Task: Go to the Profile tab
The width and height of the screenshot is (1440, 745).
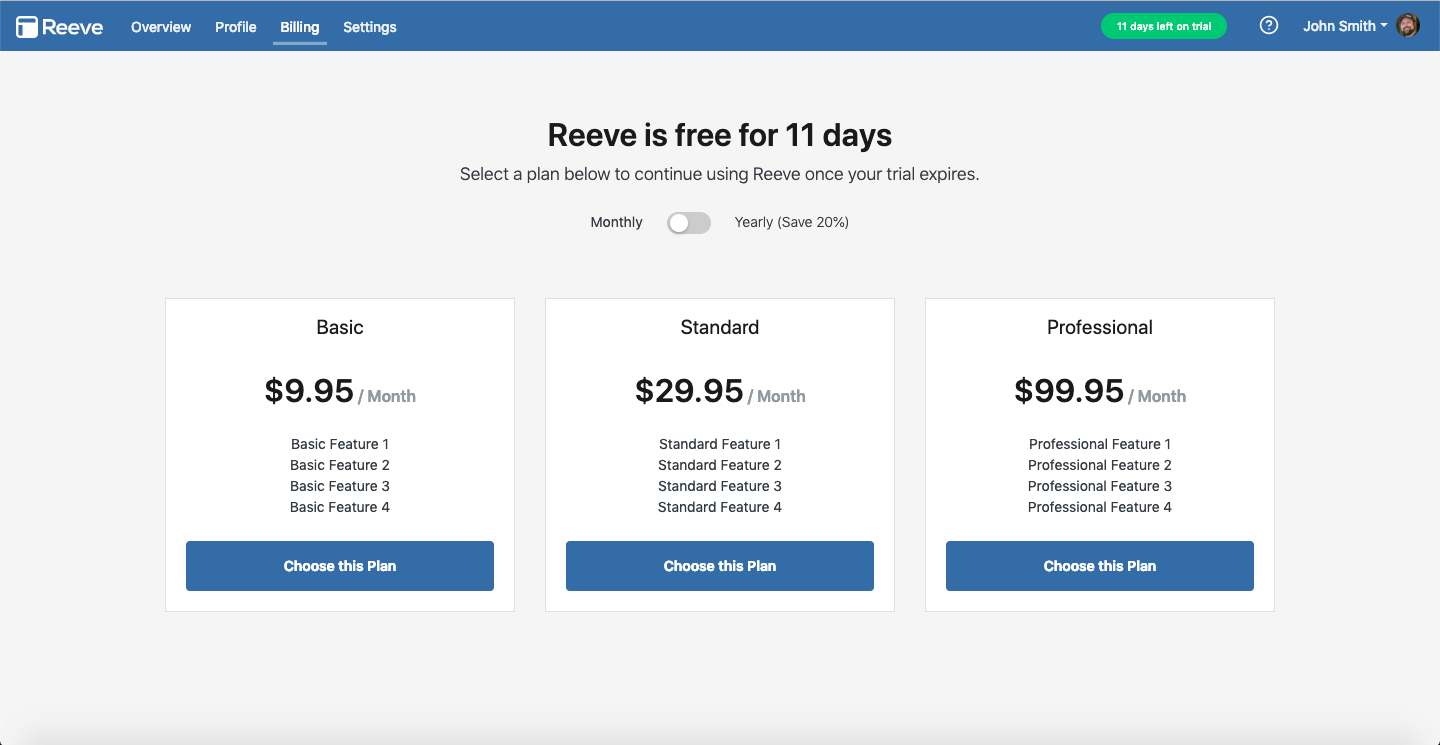Action: point(236,27)
